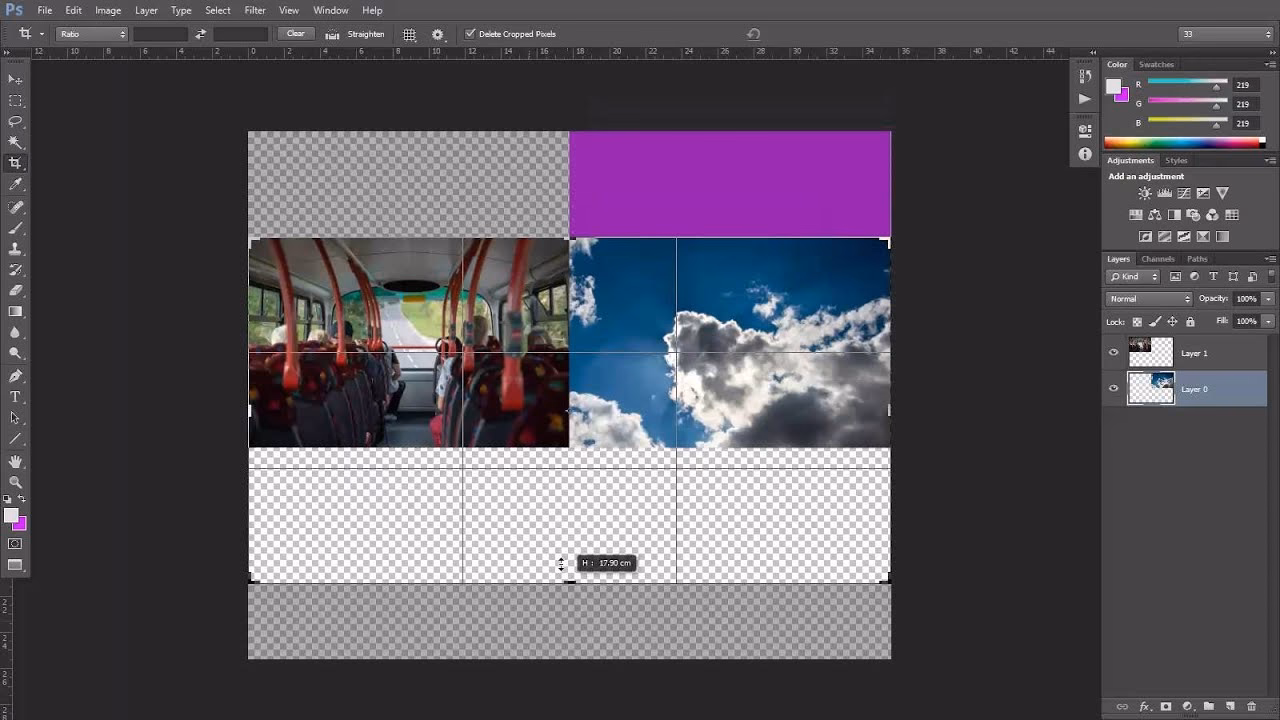Screen dimensions: 1280x720
Task: Select the Crop tool in the toolbar
Action: coord(15,160)
